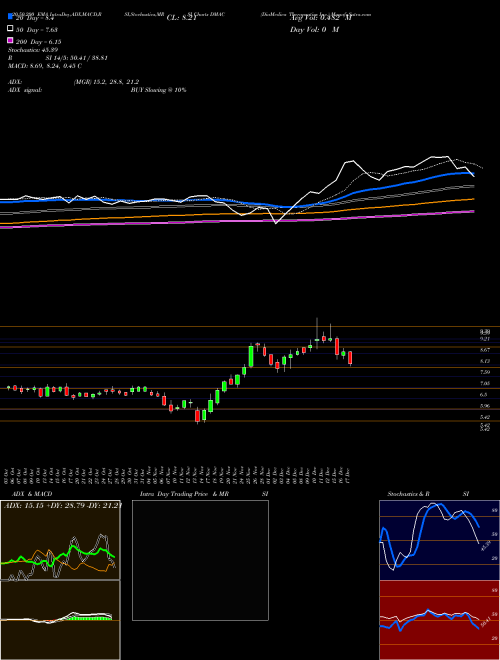This screenshot has height=660, width=500.
Task: Click the magenta 200-day line end
Action: coord(473,211)
